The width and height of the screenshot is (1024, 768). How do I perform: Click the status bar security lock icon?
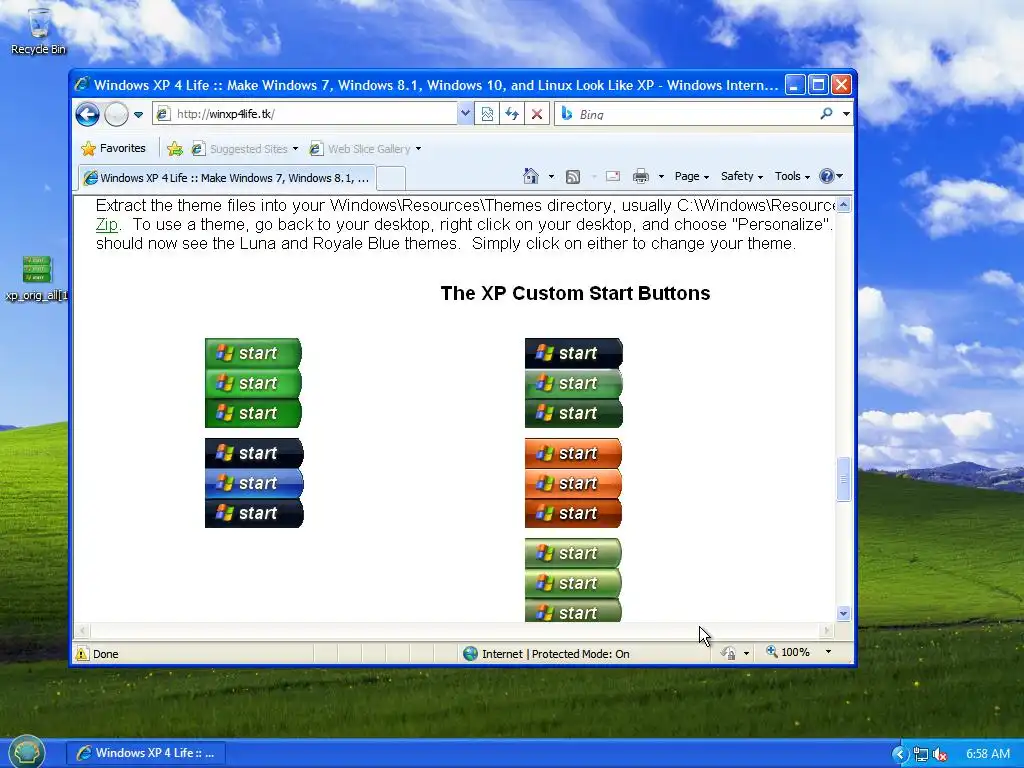pos(728,653)
